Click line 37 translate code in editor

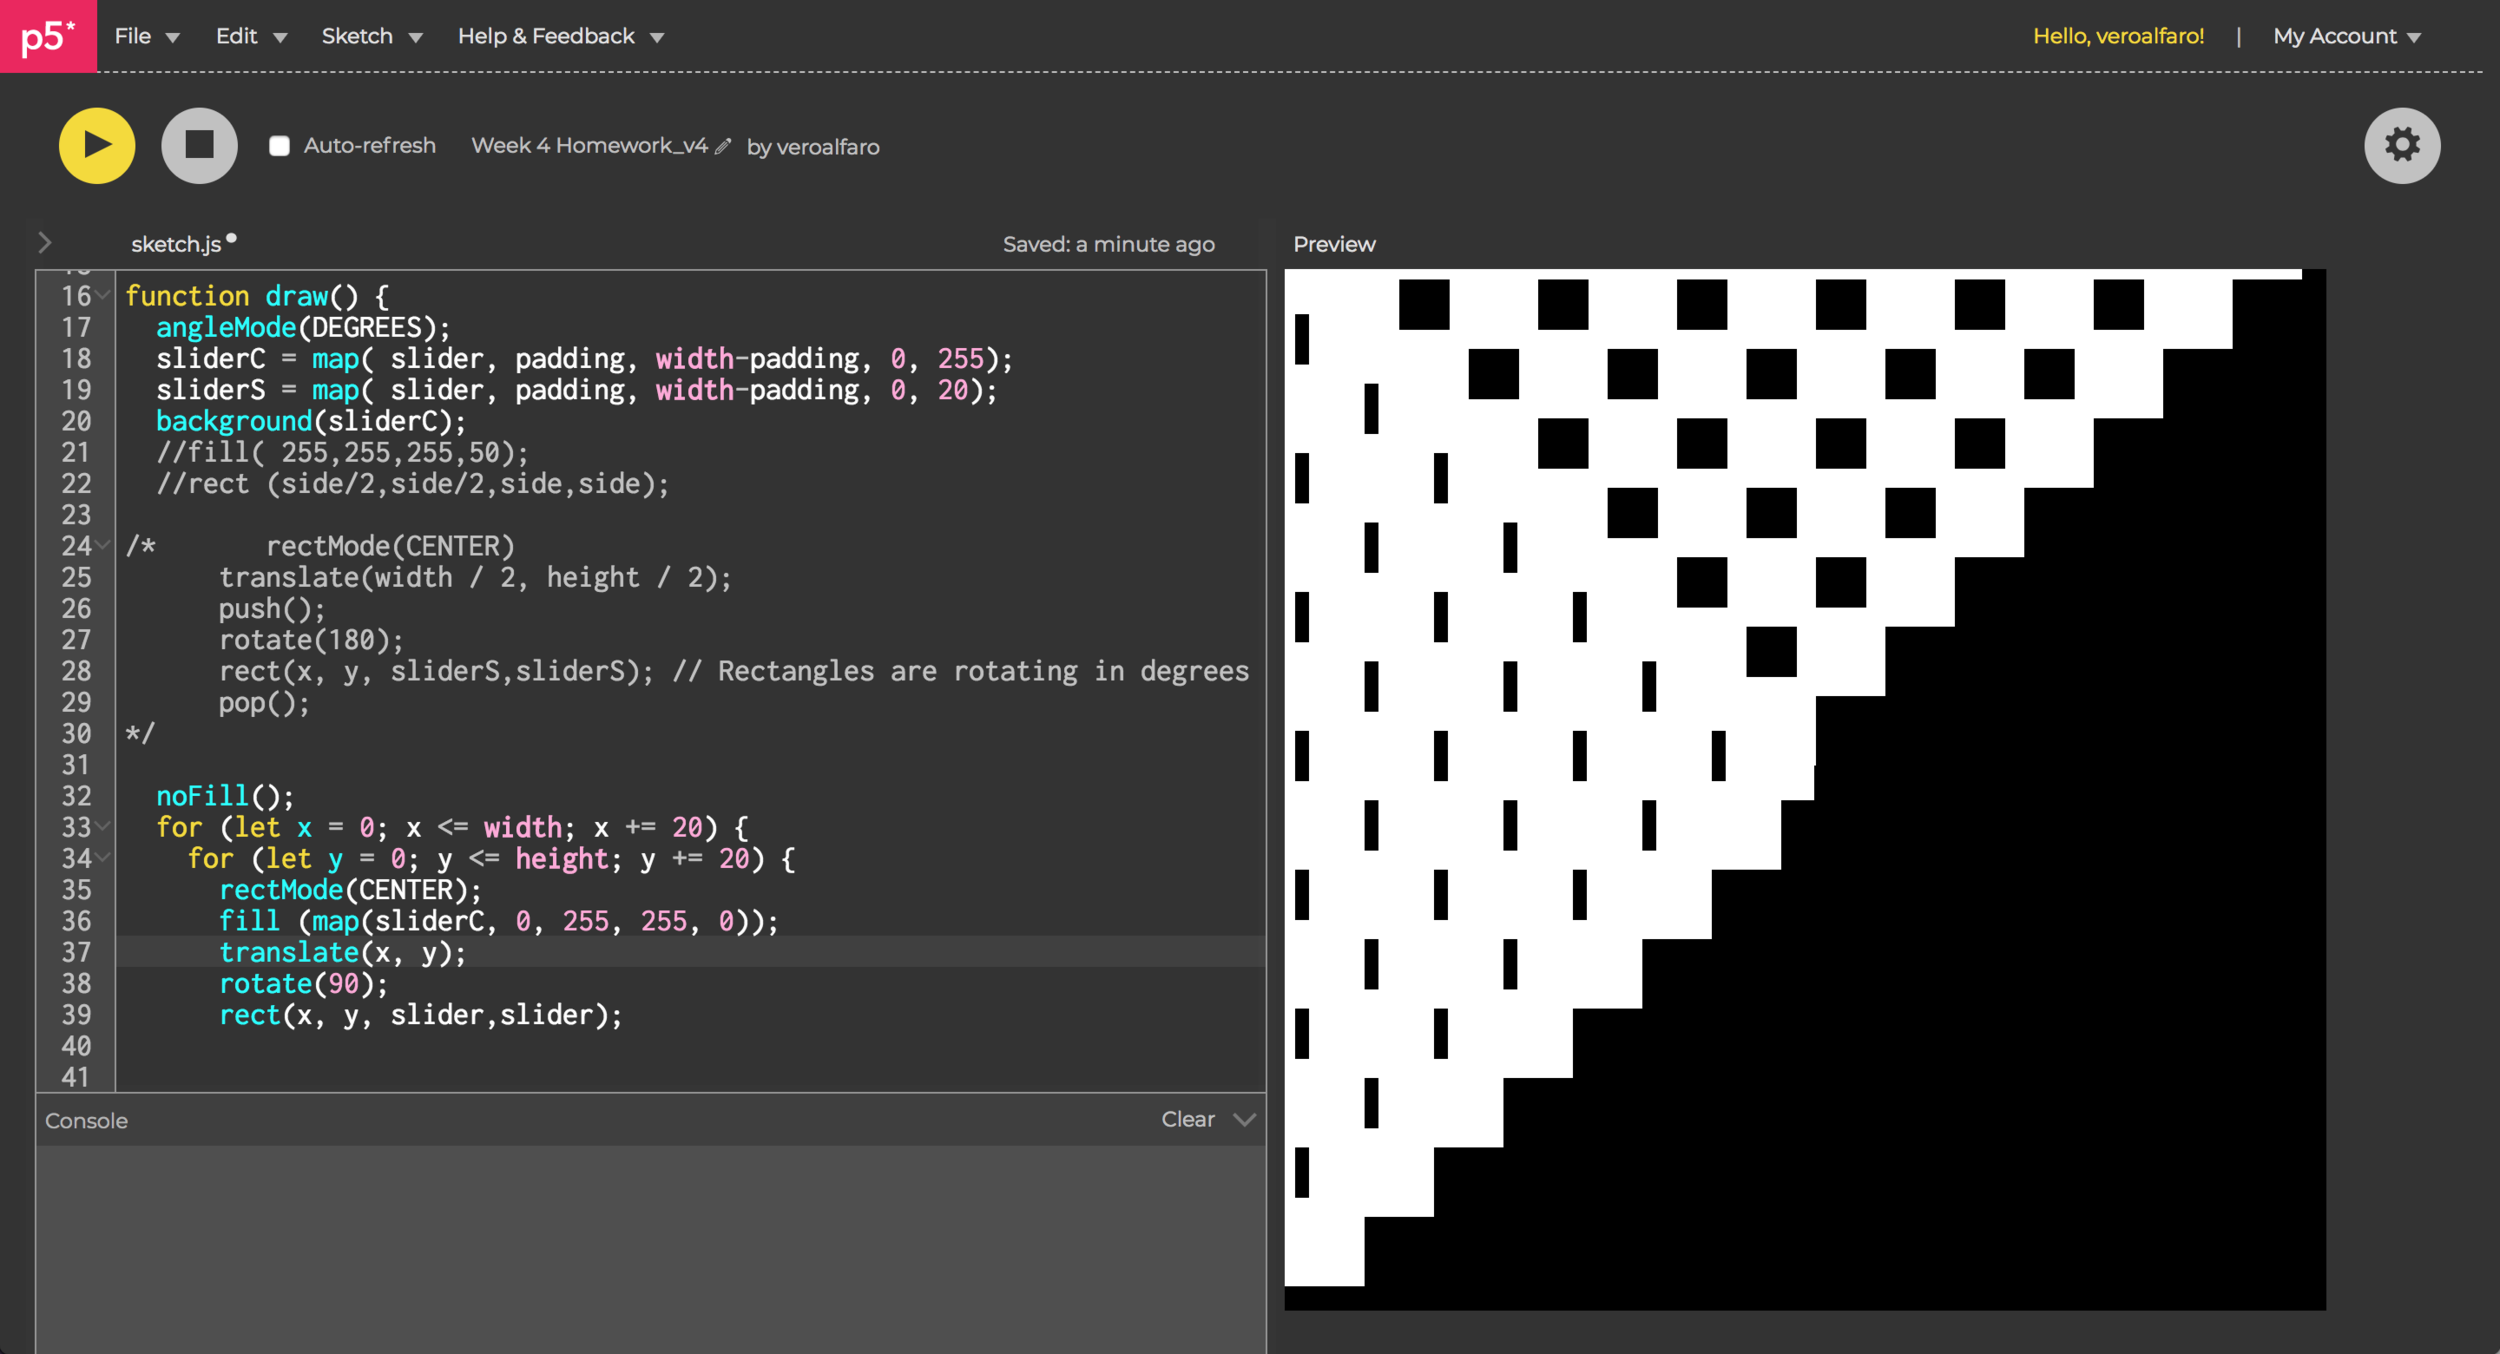coord(342,952)
